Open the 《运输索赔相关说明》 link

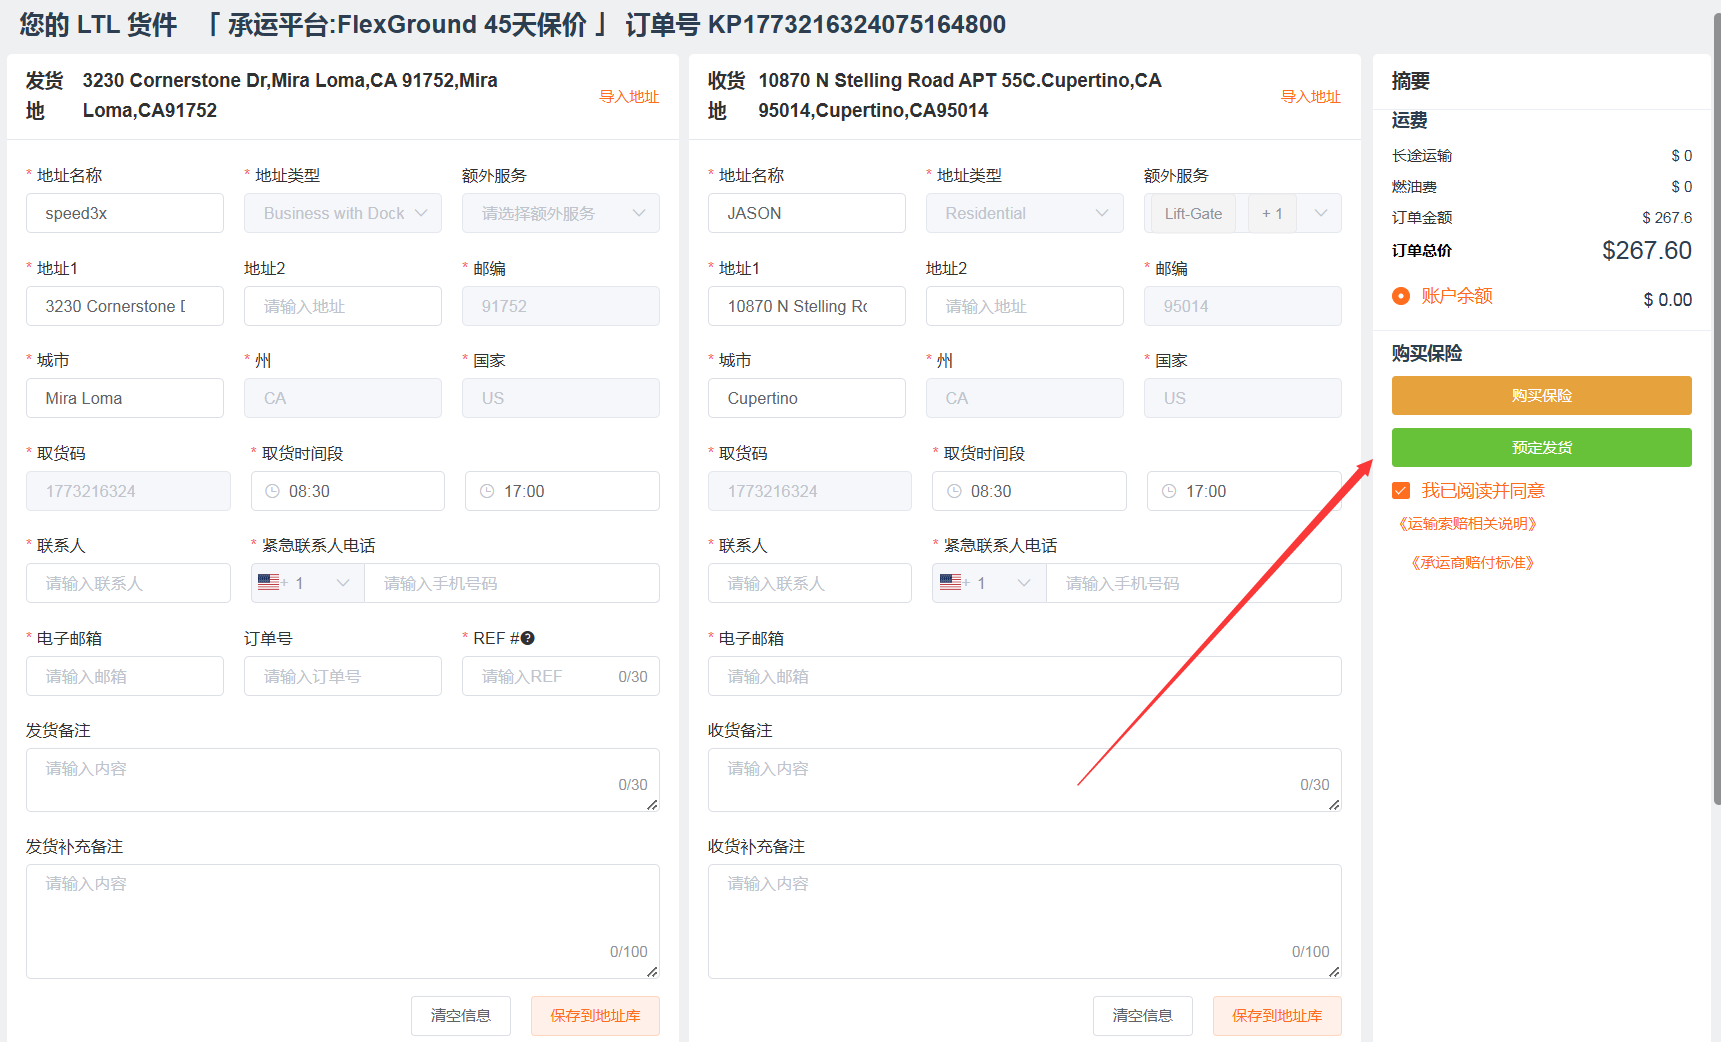pyautogui.click(x=1467, y=524)
